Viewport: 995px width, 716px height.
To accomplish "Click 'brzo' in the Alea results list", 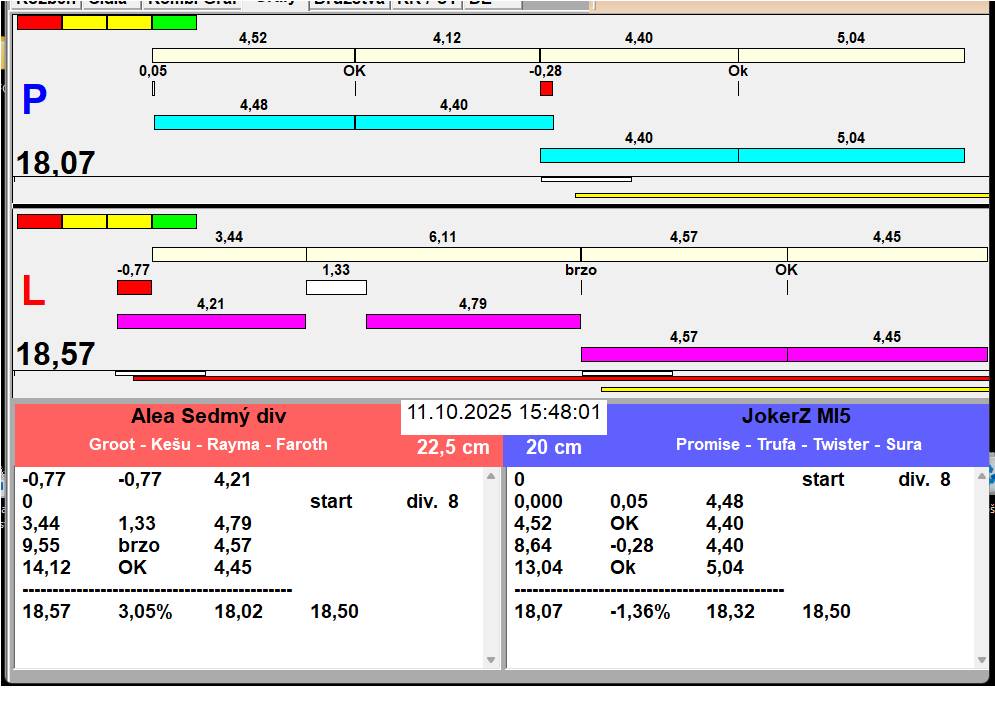I will click(139, 546).
